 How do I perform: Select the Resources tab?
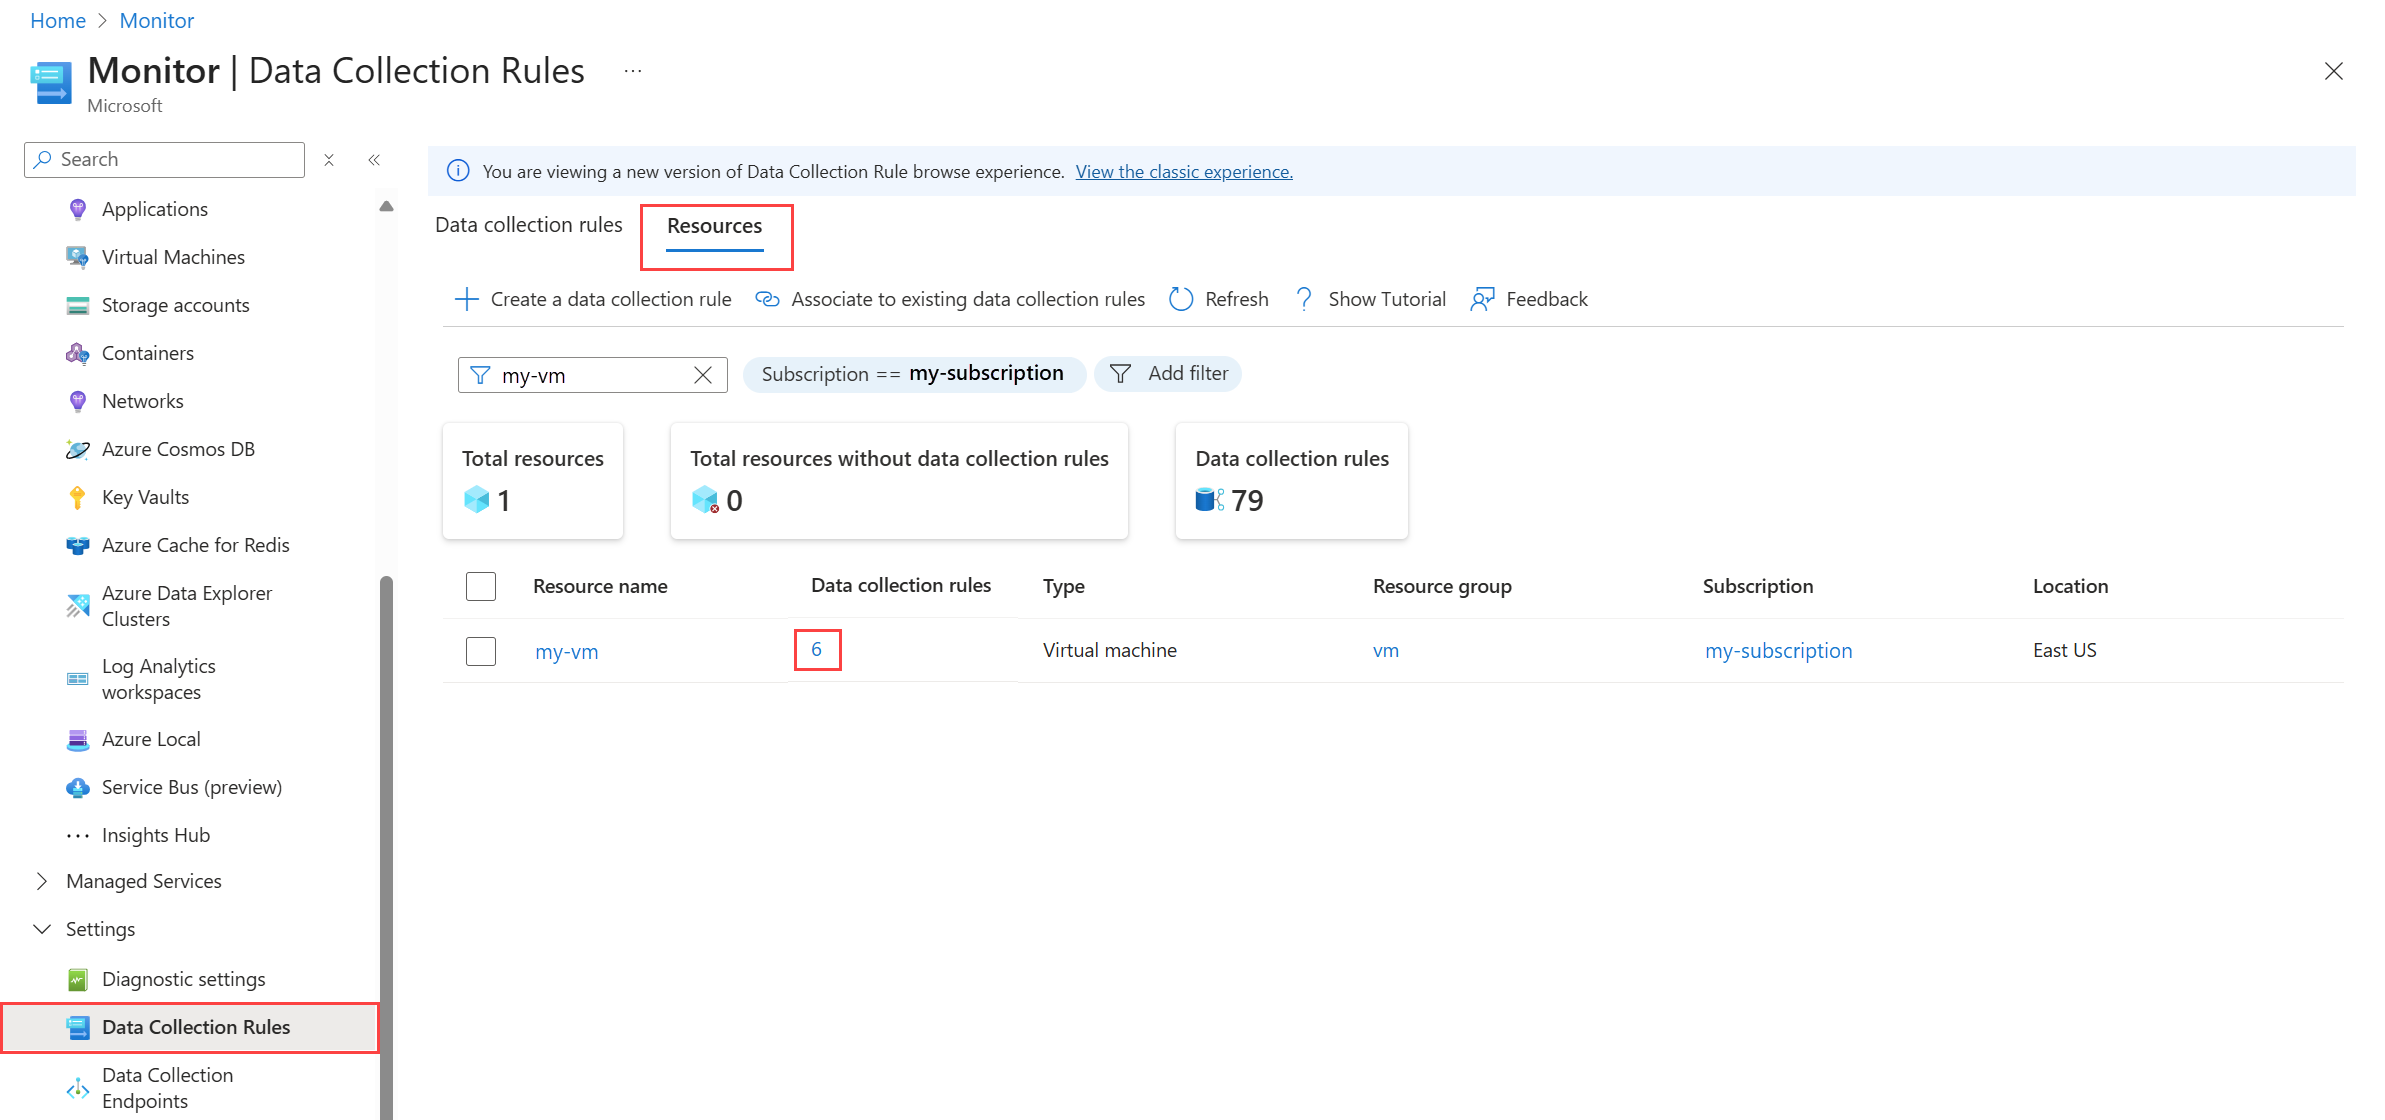[714, 226]
